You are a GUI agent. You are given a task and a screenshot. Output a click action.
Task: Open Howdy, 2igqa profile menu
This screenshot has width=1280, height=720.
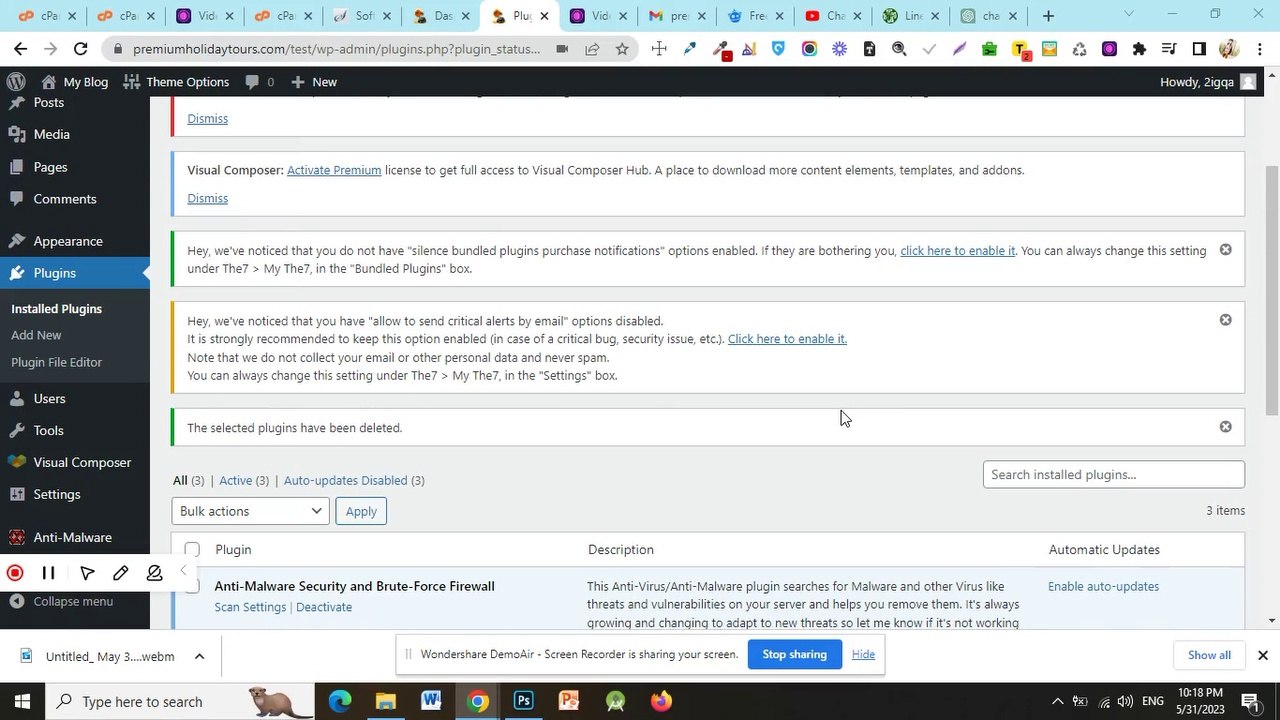(x=1208, y=82)
